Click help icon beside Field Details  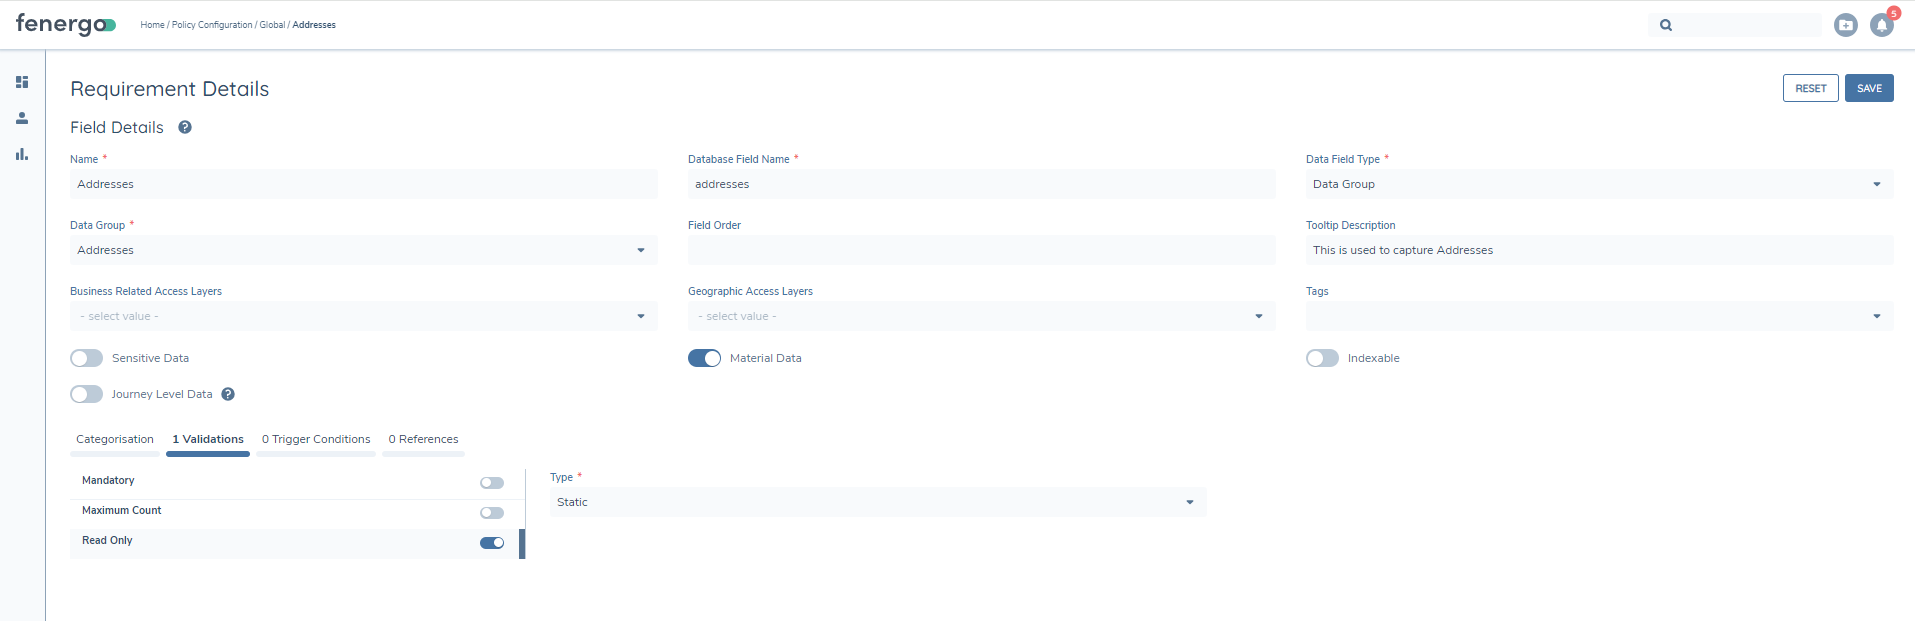(x=185, y=127)
